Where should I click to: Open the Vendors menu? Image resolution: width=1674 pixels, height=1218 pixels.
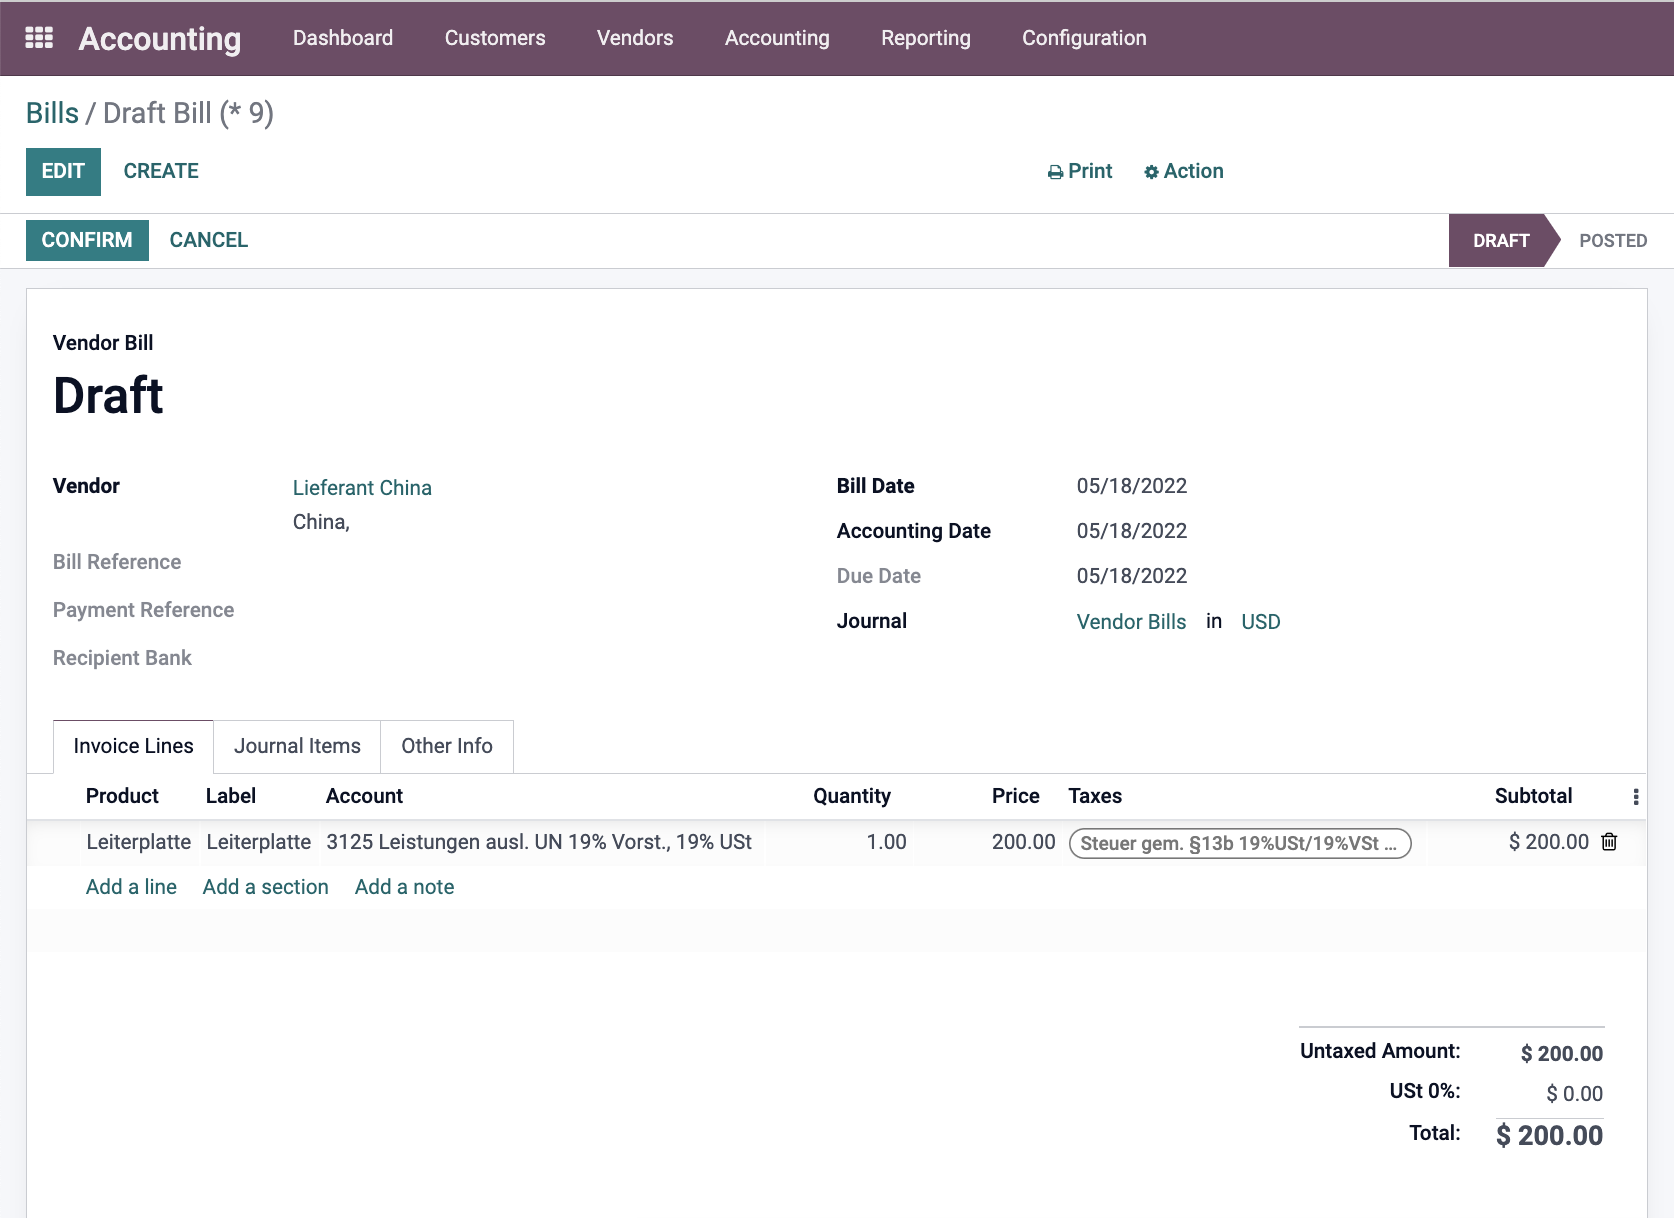tap(635, 38)
